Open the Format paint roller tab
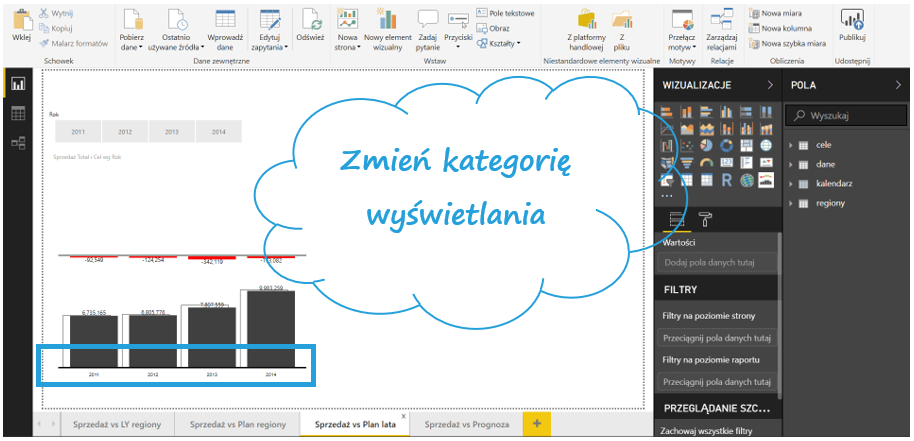Image resolution: width=914 pixels, height=441 pixels. click(706, 220)
